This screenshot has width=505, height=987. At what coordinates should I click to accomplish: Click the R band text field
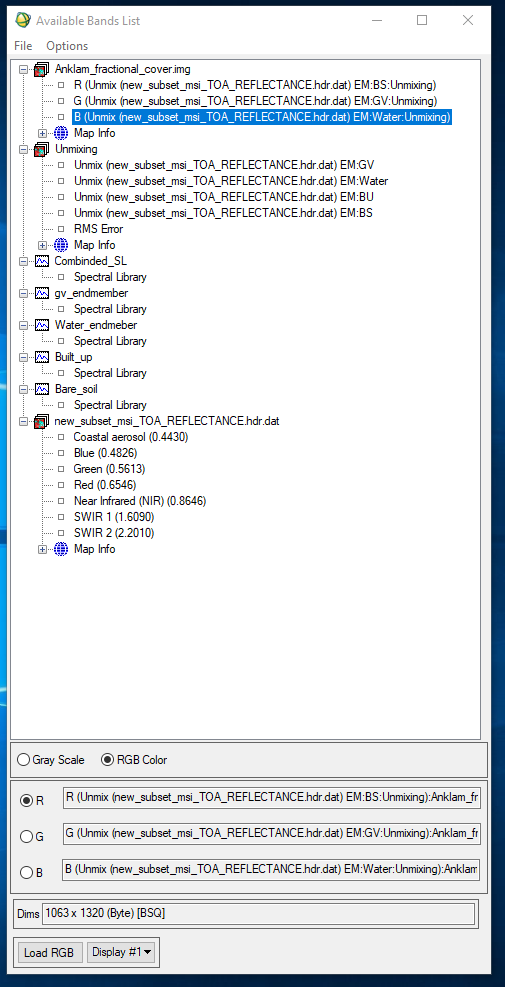(x=271, y=799)
